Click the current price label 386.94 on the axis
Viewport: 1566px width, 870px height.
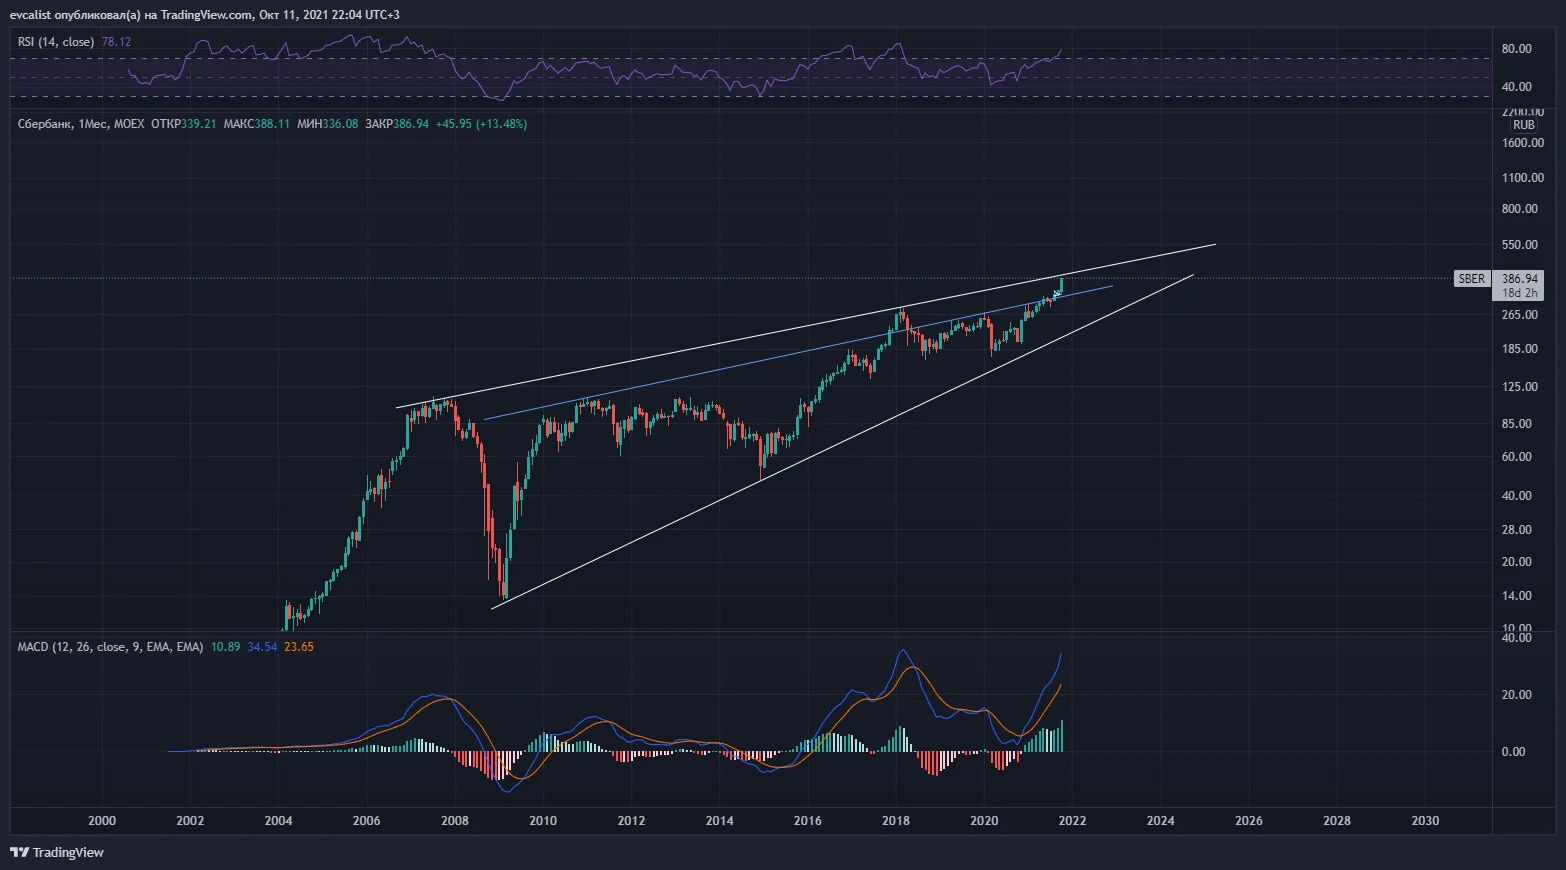pos(1519,279)
